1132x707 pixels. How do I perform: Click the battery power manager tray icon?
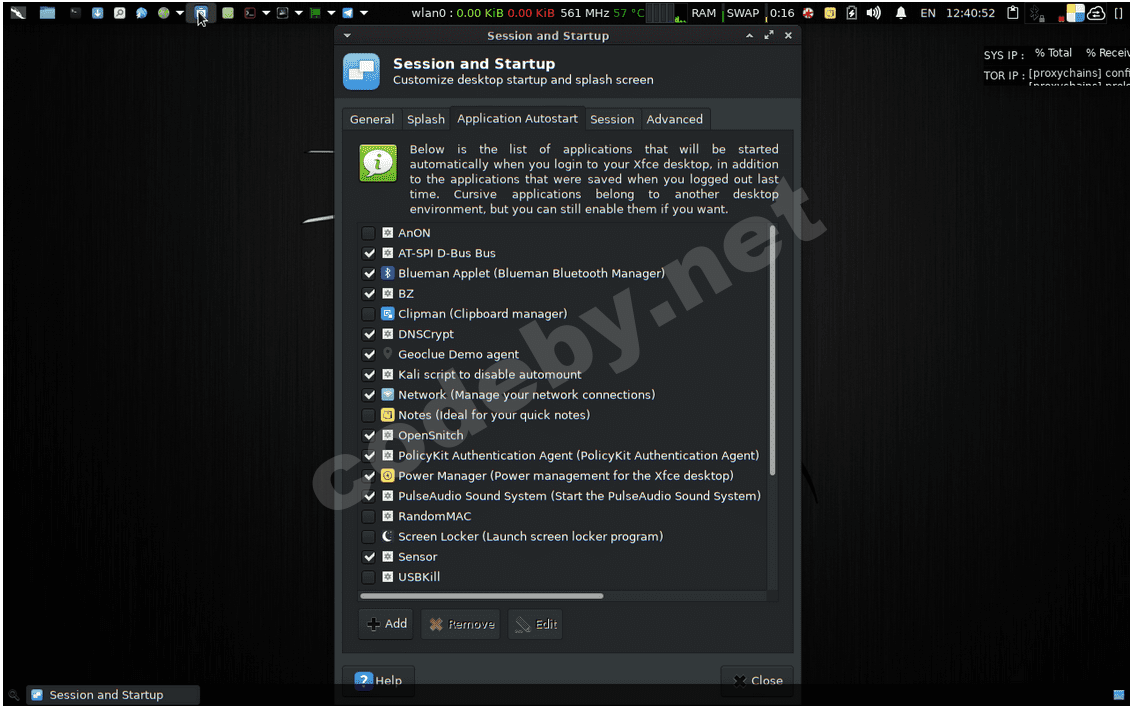coord(852,13)
